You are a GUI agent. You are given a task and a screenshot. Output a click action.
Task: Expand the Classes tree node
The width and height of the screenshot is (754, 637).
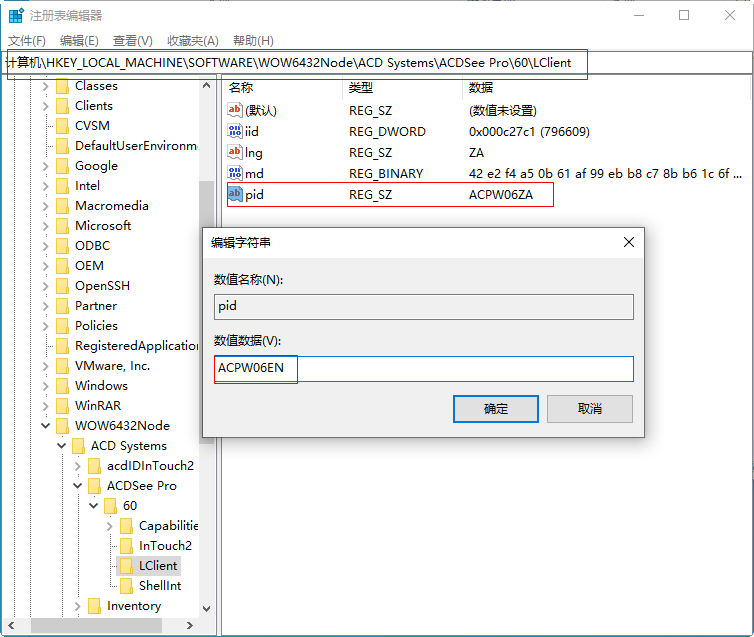[x=46, y=86]
